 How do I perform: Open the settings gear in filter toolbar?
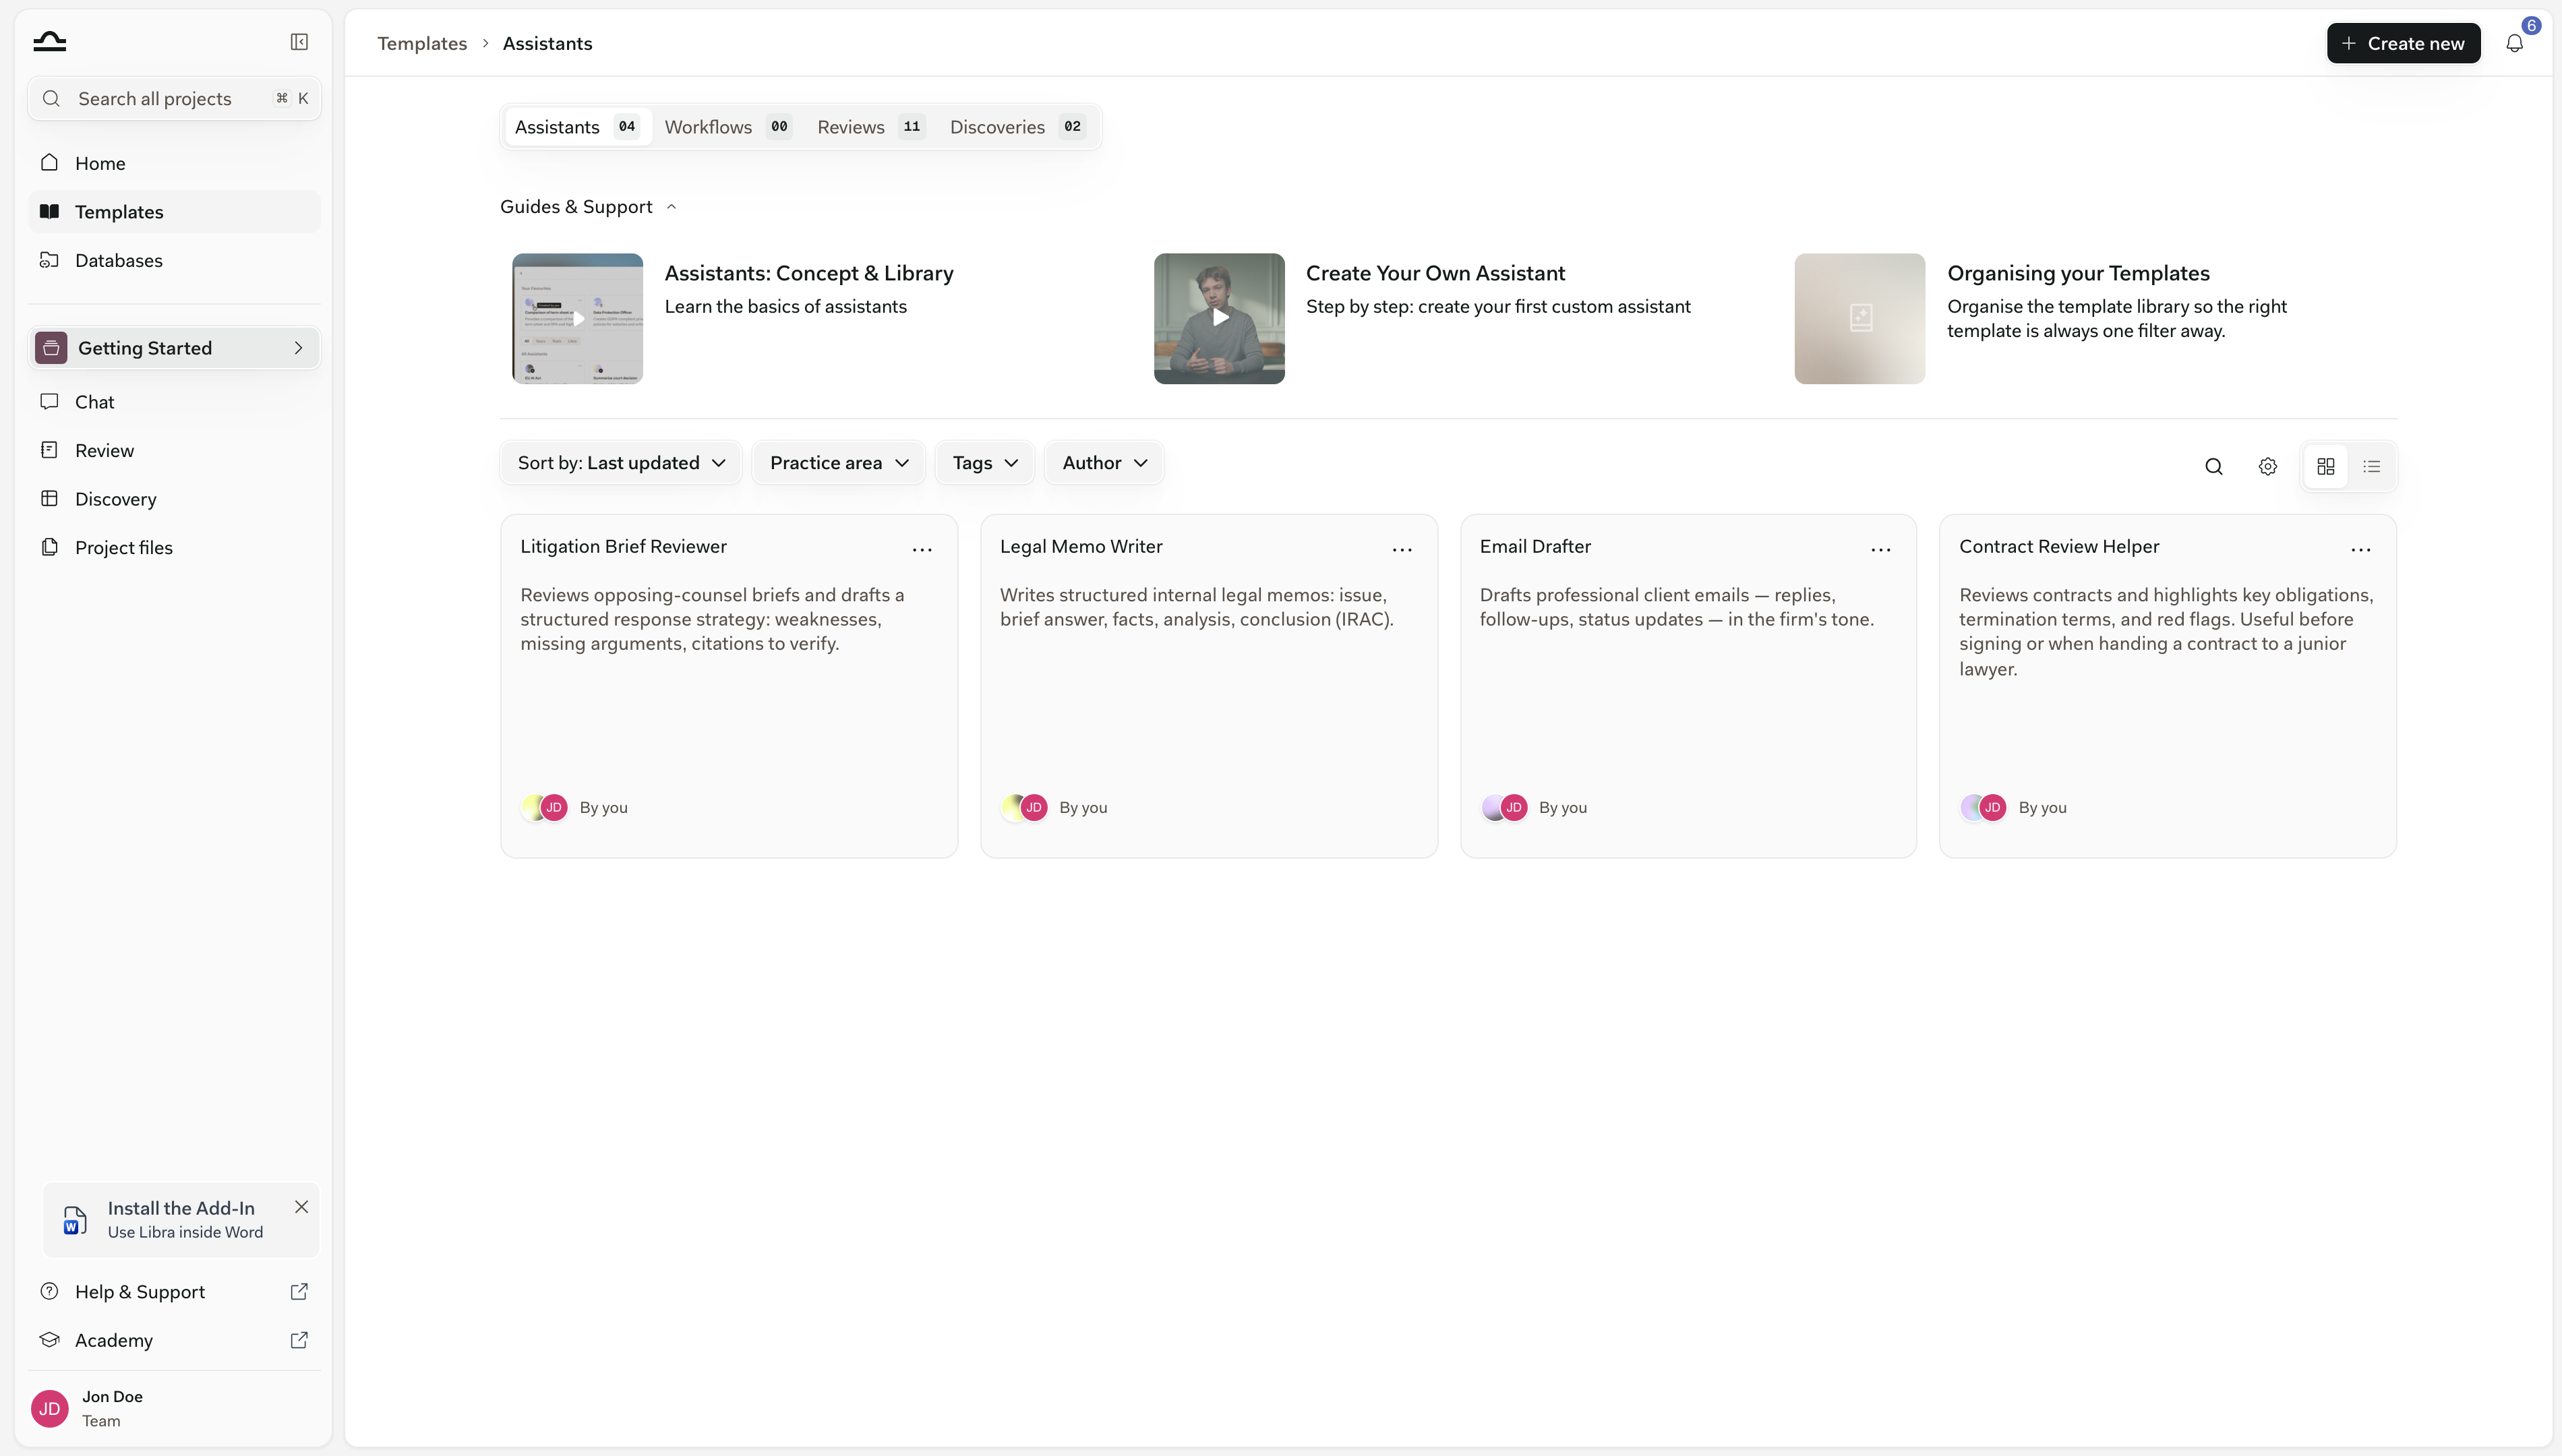point(2268,466)
